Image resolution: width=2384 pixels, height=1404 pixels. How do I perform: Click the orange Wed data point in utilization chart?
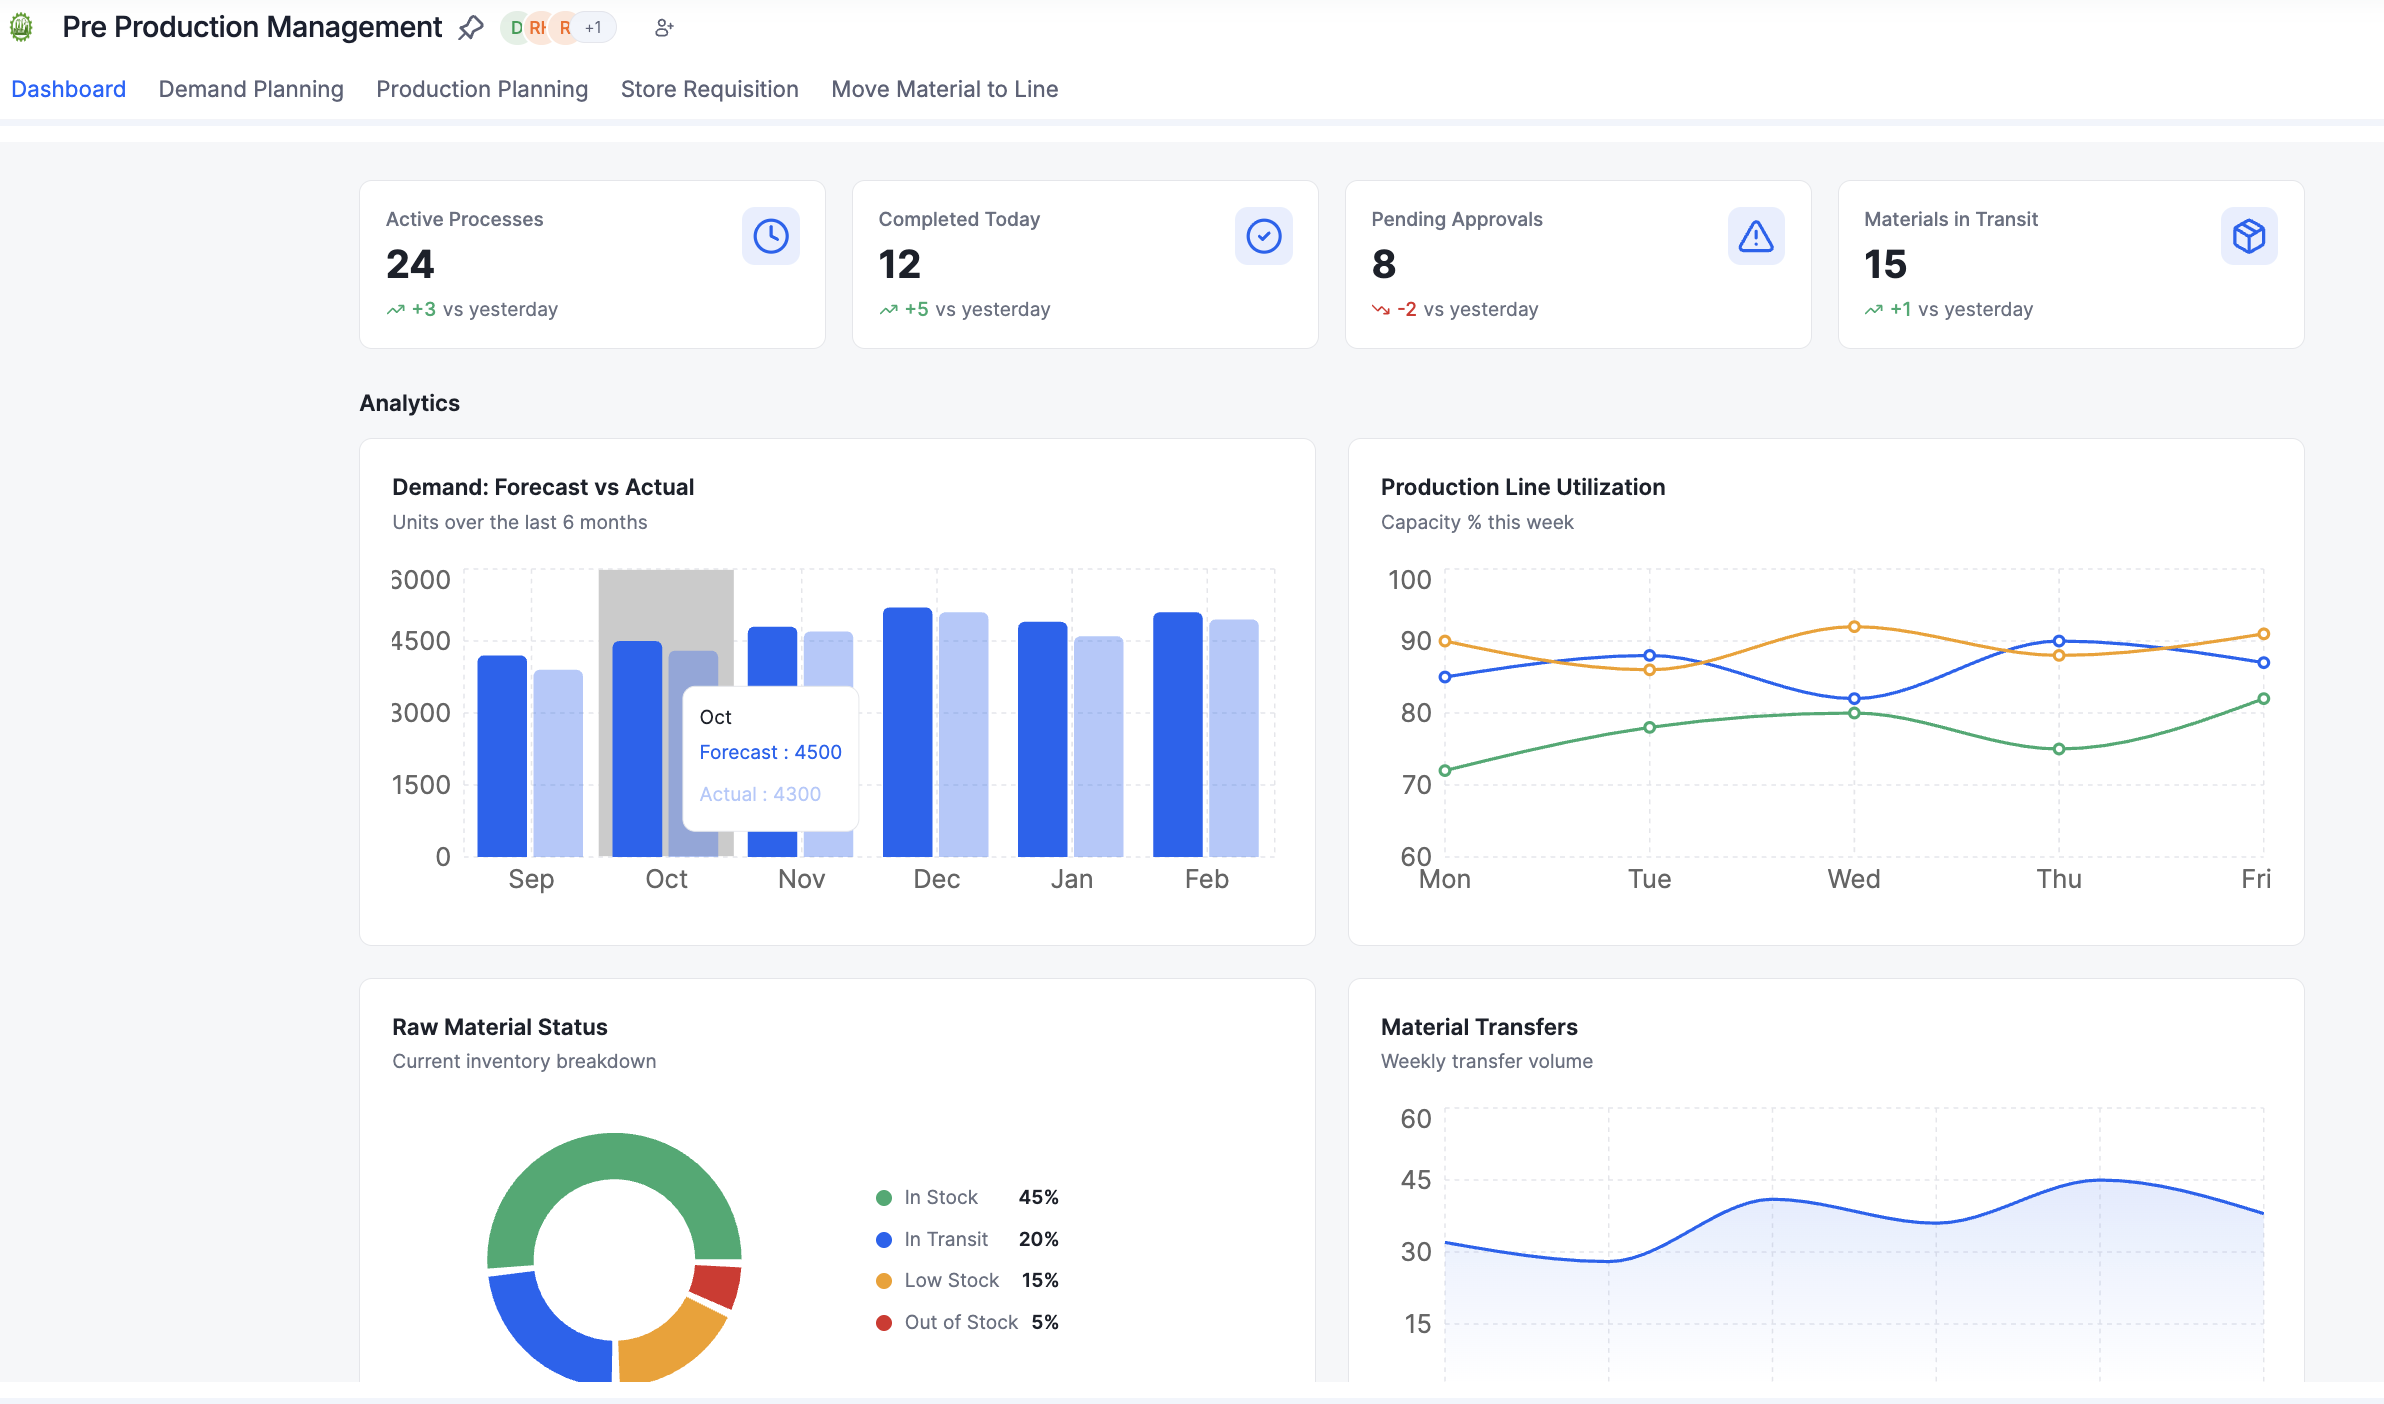point(1854,627)
